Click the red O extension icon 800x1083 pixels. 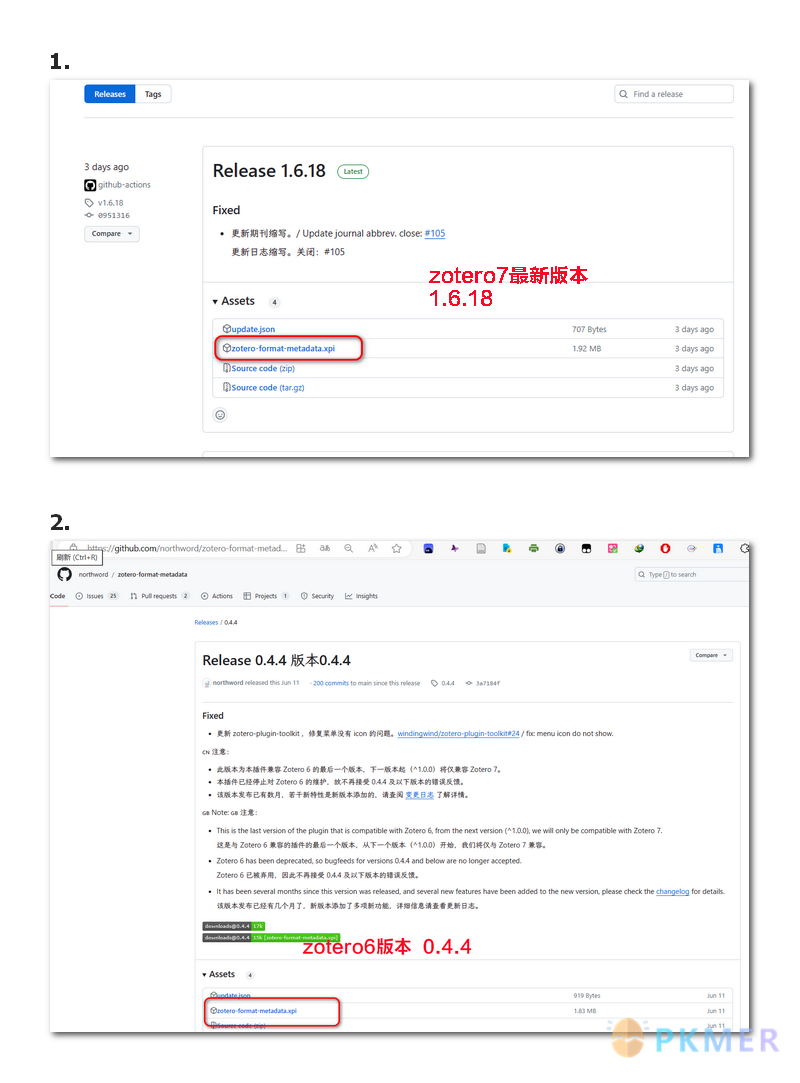665,548
